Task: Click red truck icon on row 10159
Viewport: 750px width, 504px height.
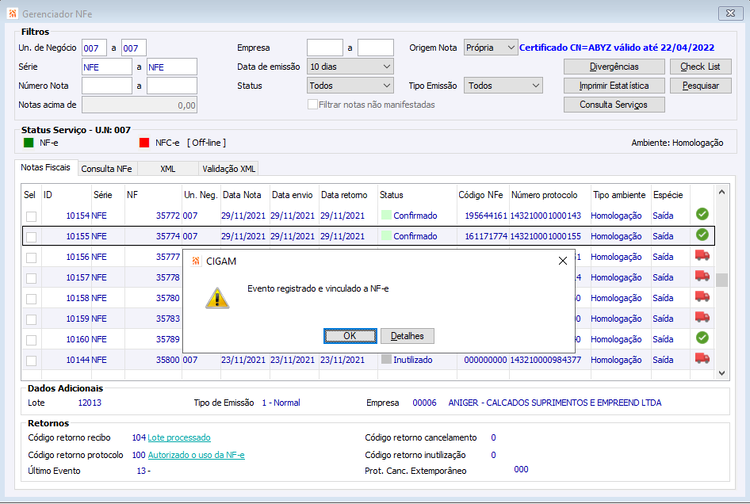Action: [702, 318]
